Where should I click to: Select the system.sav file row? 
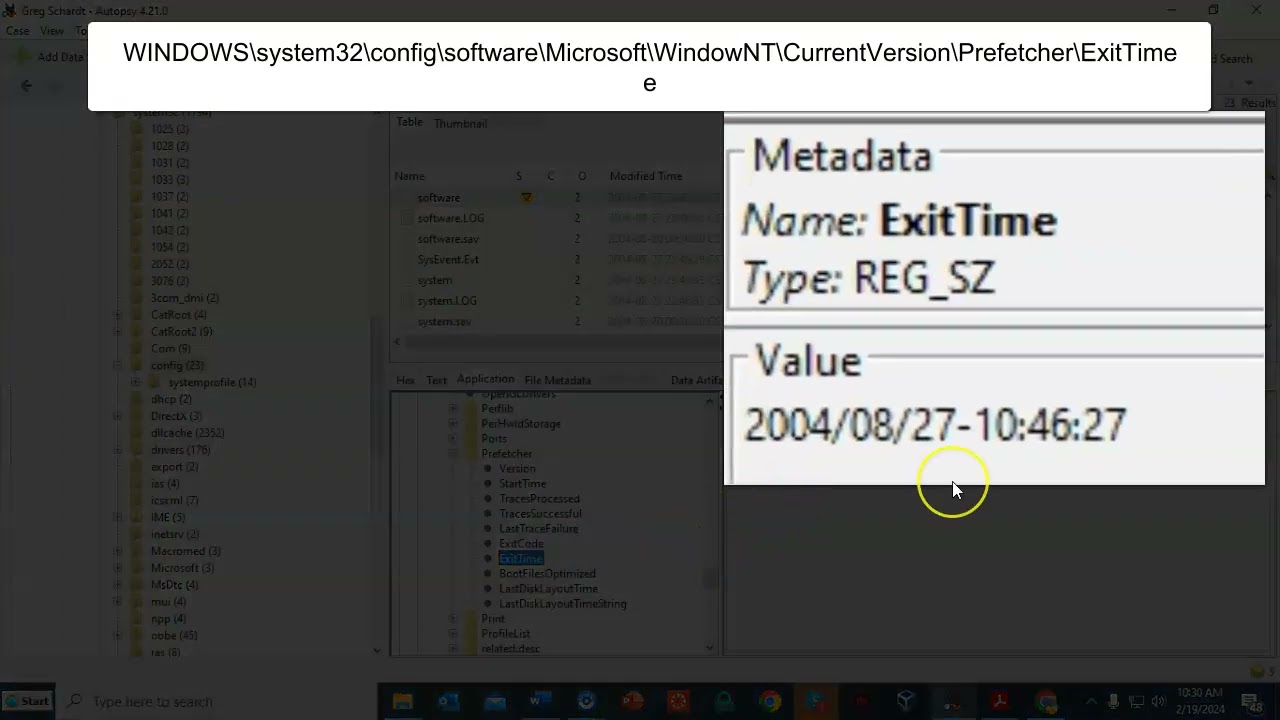pos(444,322)
